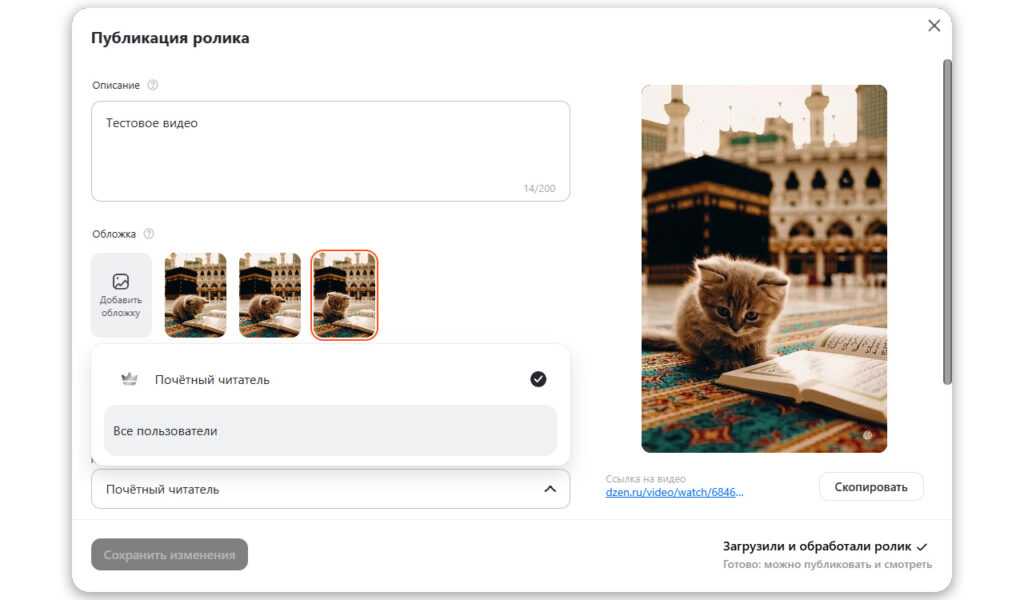Click the Публикация ролика heading
Viewport: 1024px width, 600px height.
click(170, 38)
